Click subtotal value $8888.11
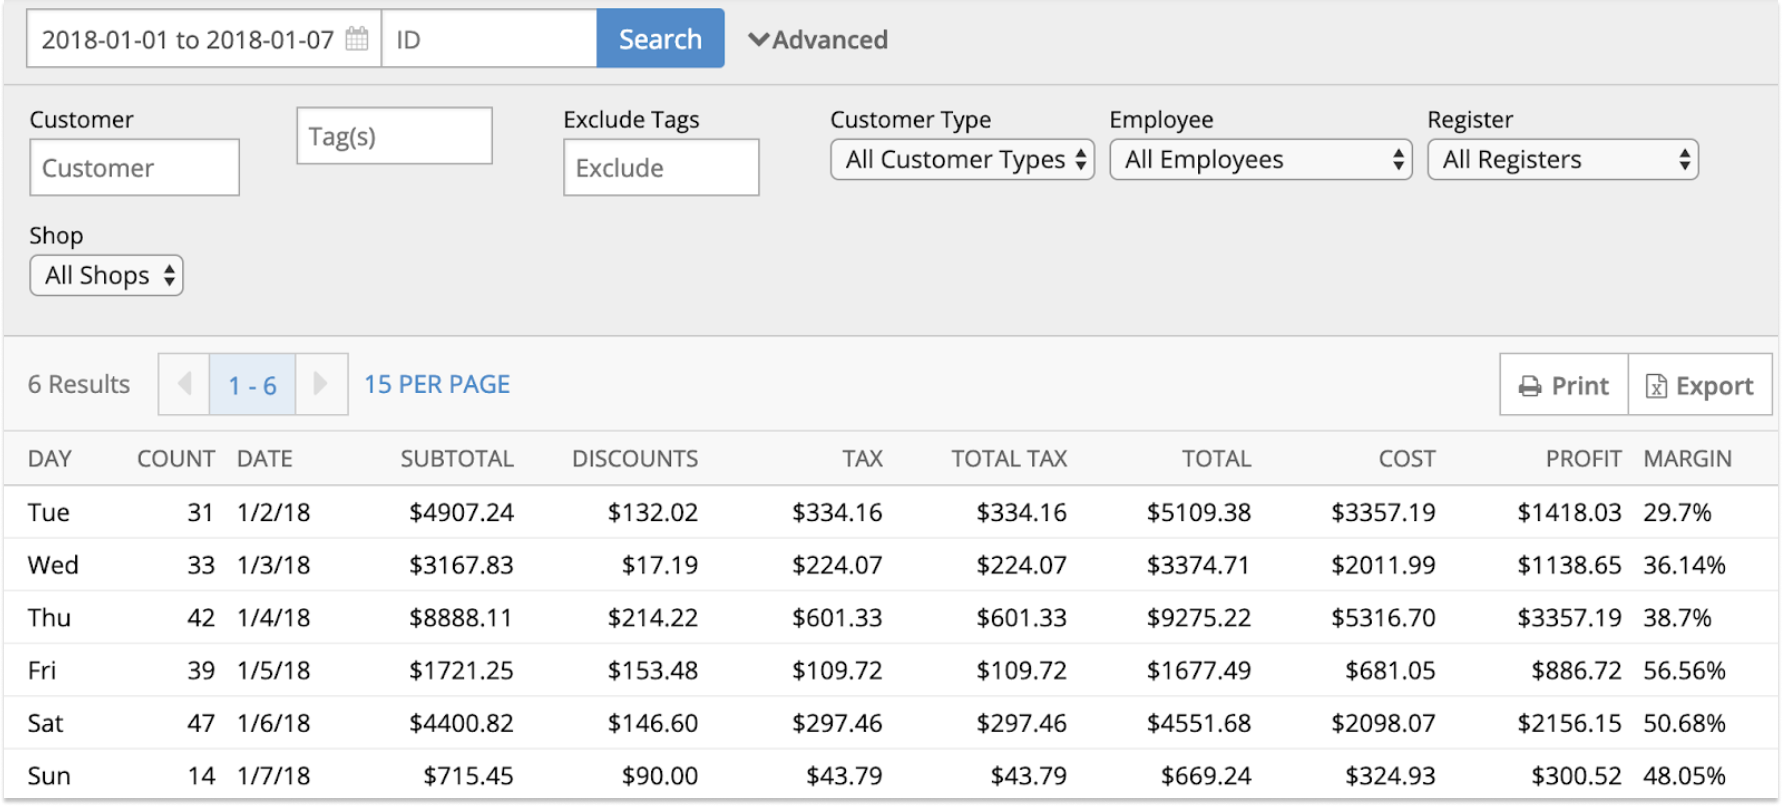Image resolution: width=1782 pixels, height=806 pixels. point(461,618)
